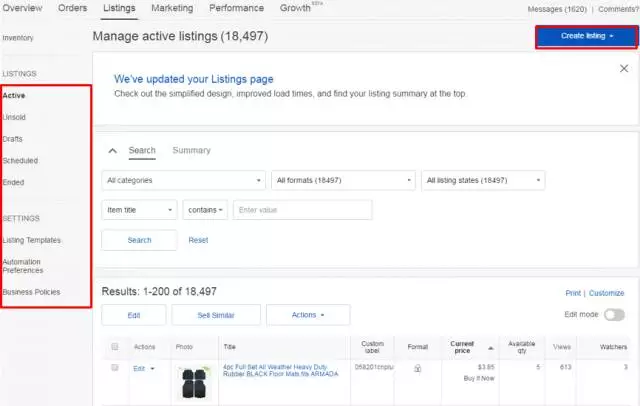The height and width of the screenshot is (406, 640).
Task: Open Automation Preferences settings
Action: click(x=22, y=266)
